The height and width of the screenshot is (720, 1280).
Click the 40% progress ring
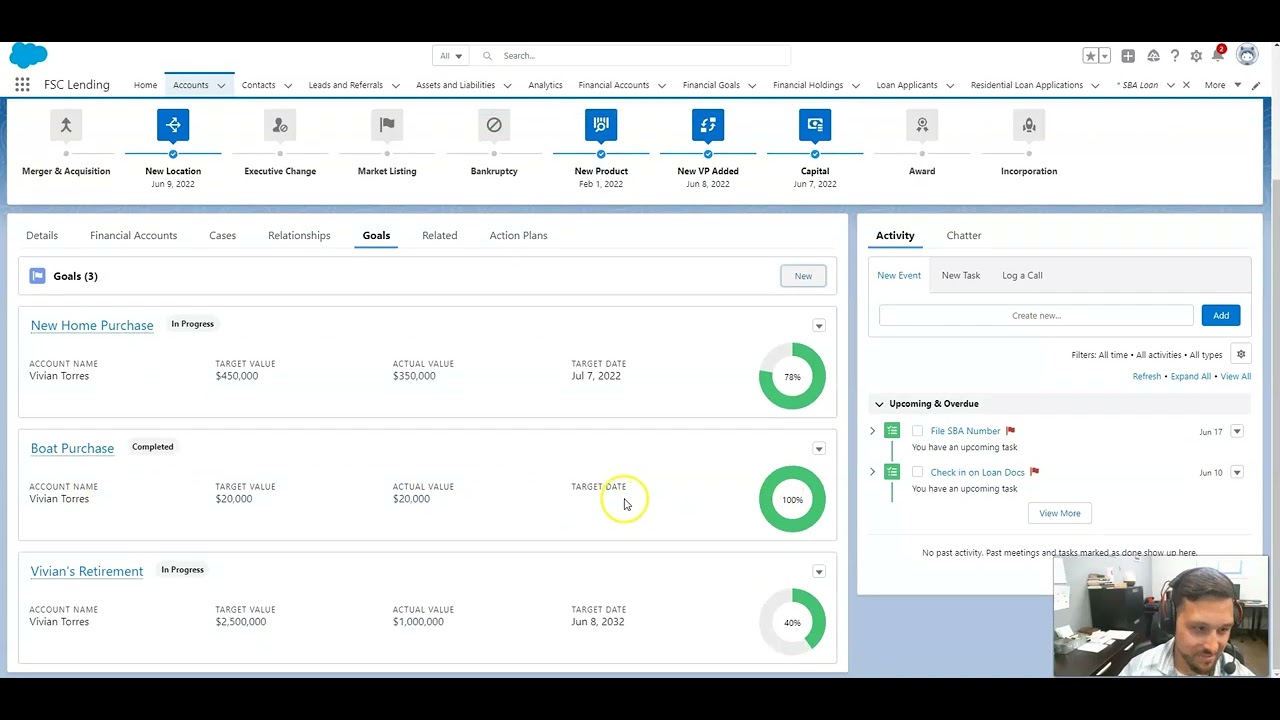coord(792,622)
